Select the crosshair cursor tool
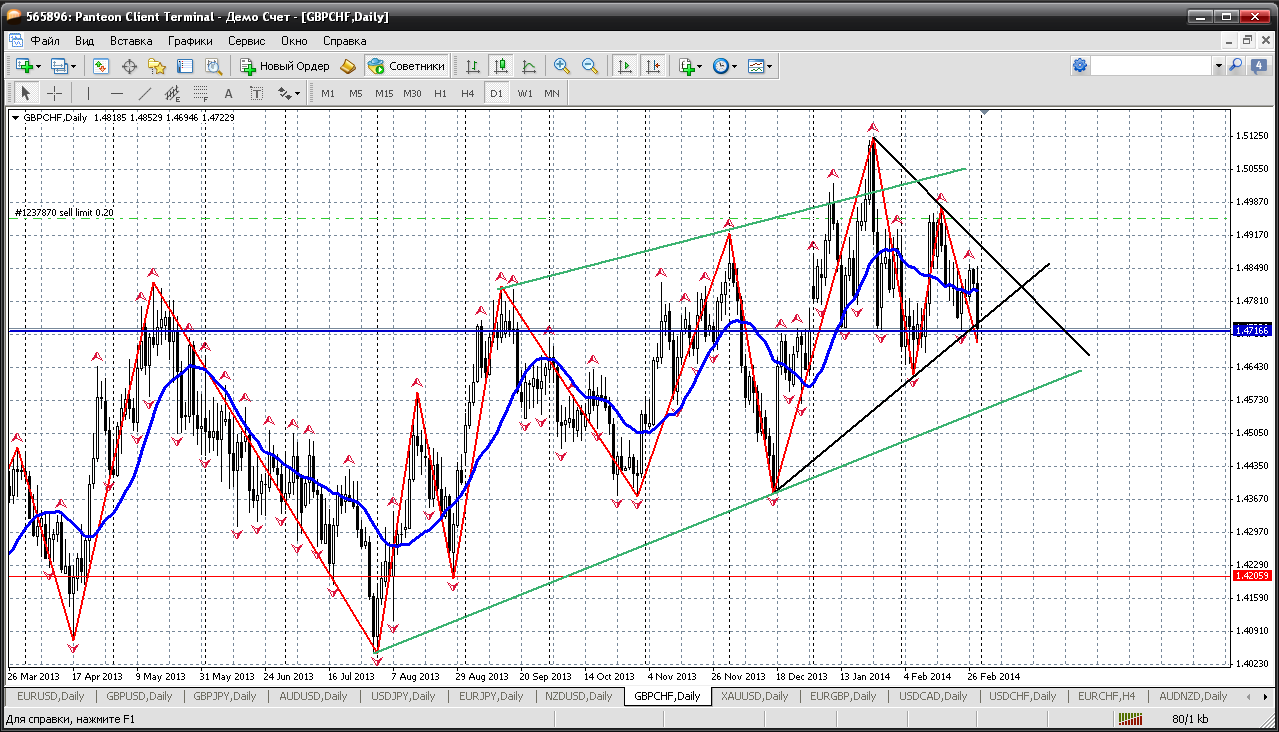Image resolution: width=1279 pixels, height=732 pixels. (x=54, y=93)
